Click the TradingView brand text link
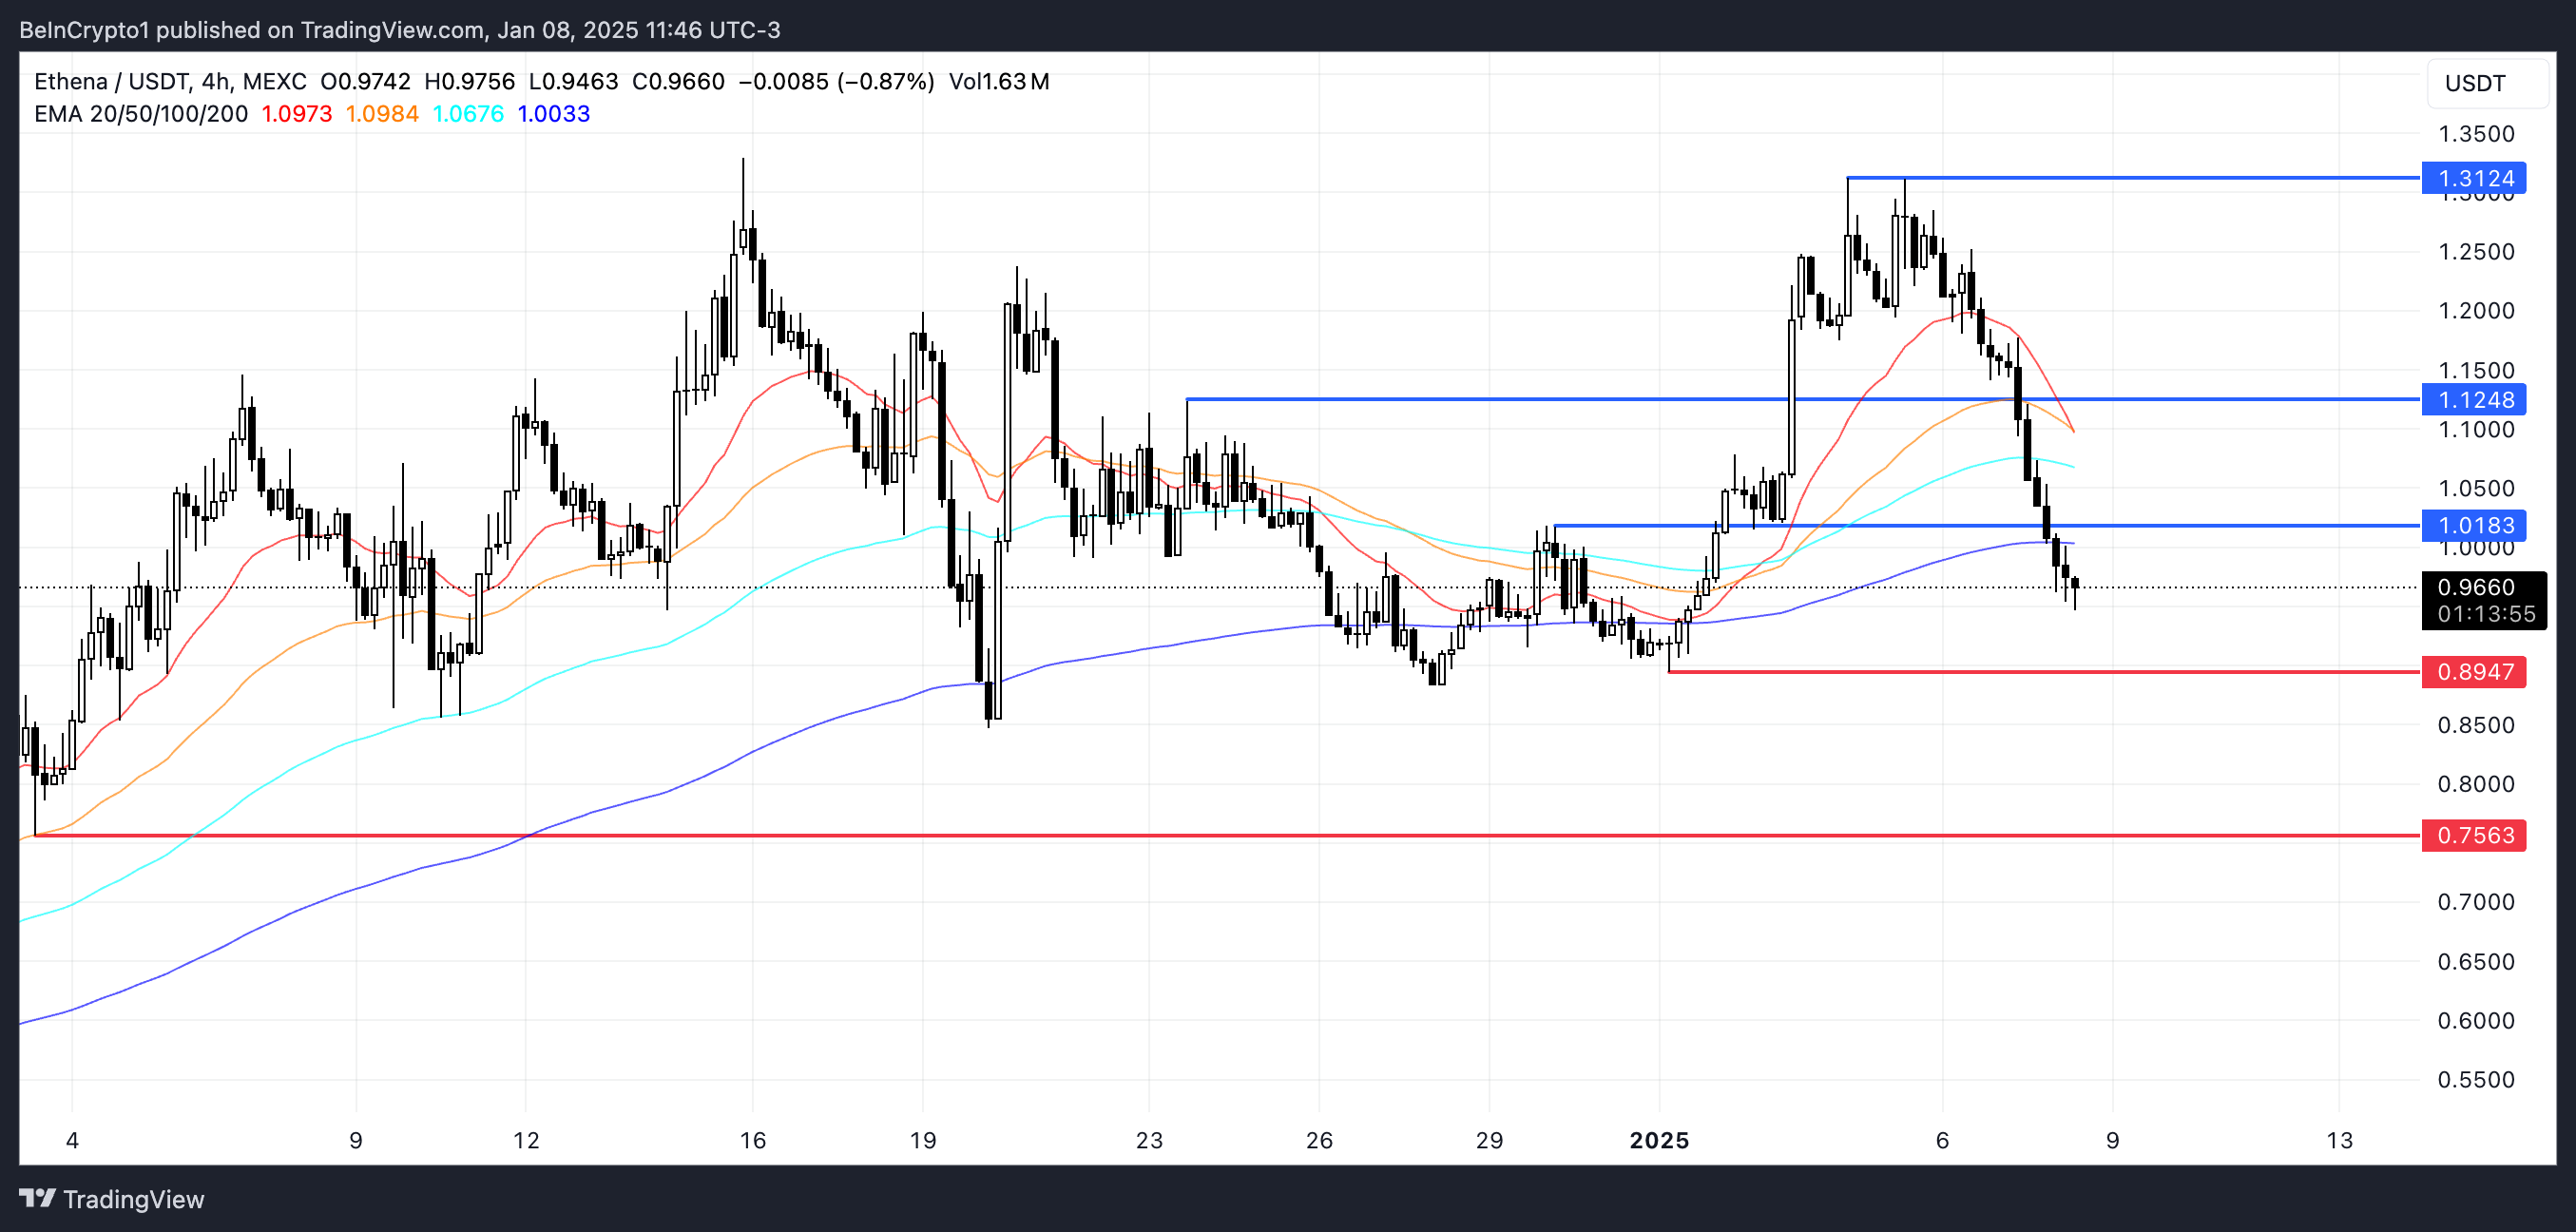 [x=133, y=1199]
